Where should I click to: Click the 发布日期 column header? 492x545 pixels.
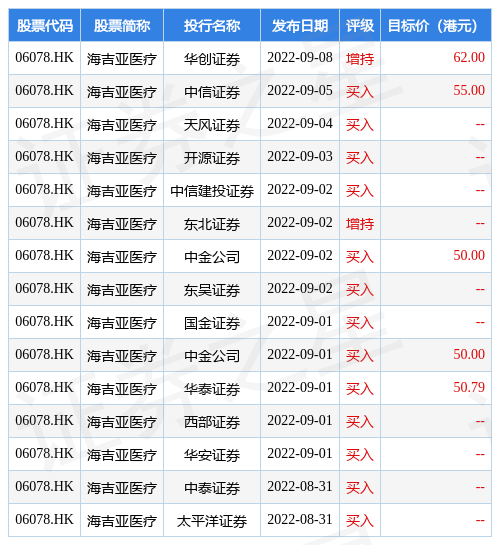point(300,26)
